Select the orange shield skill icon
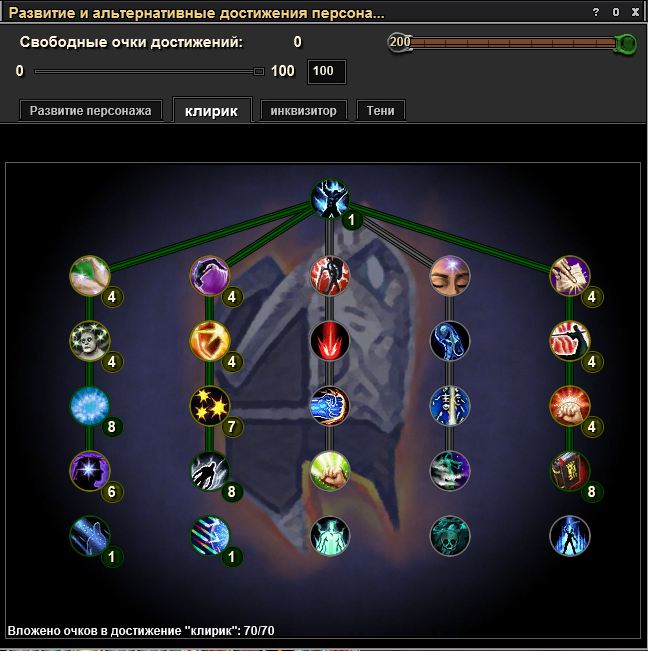Screen dimensions: 648x651 point(210,340)
